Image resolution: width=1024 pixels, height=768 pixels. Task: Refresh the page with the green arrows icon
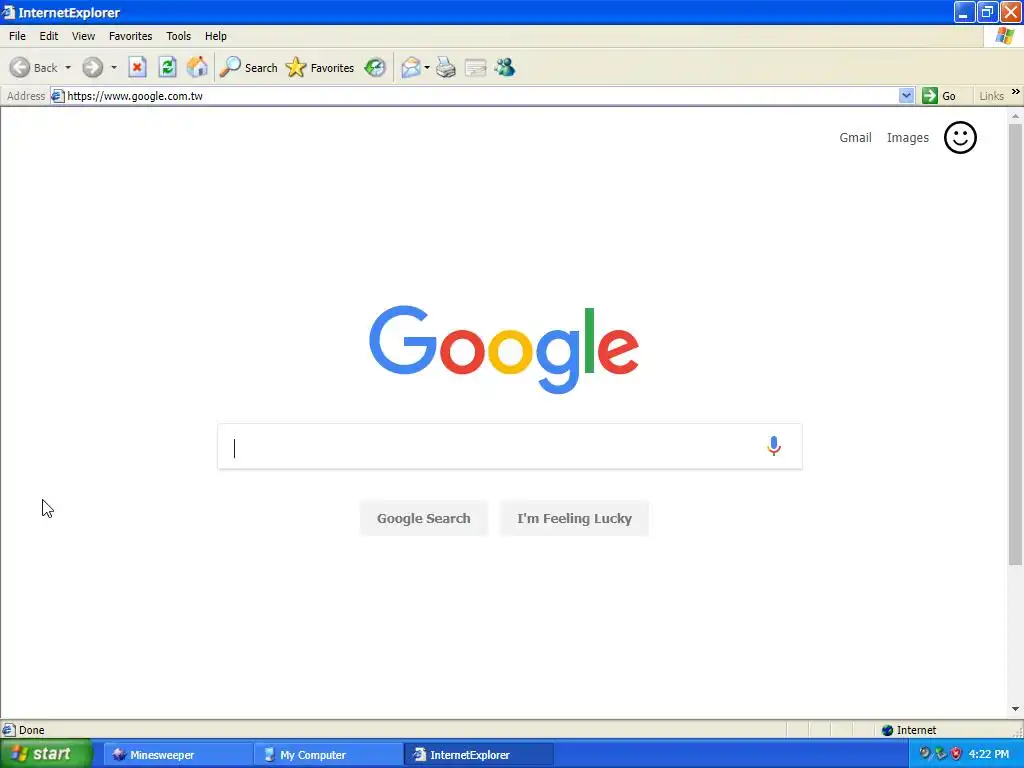pyautogui.click(x=168, y=67)
